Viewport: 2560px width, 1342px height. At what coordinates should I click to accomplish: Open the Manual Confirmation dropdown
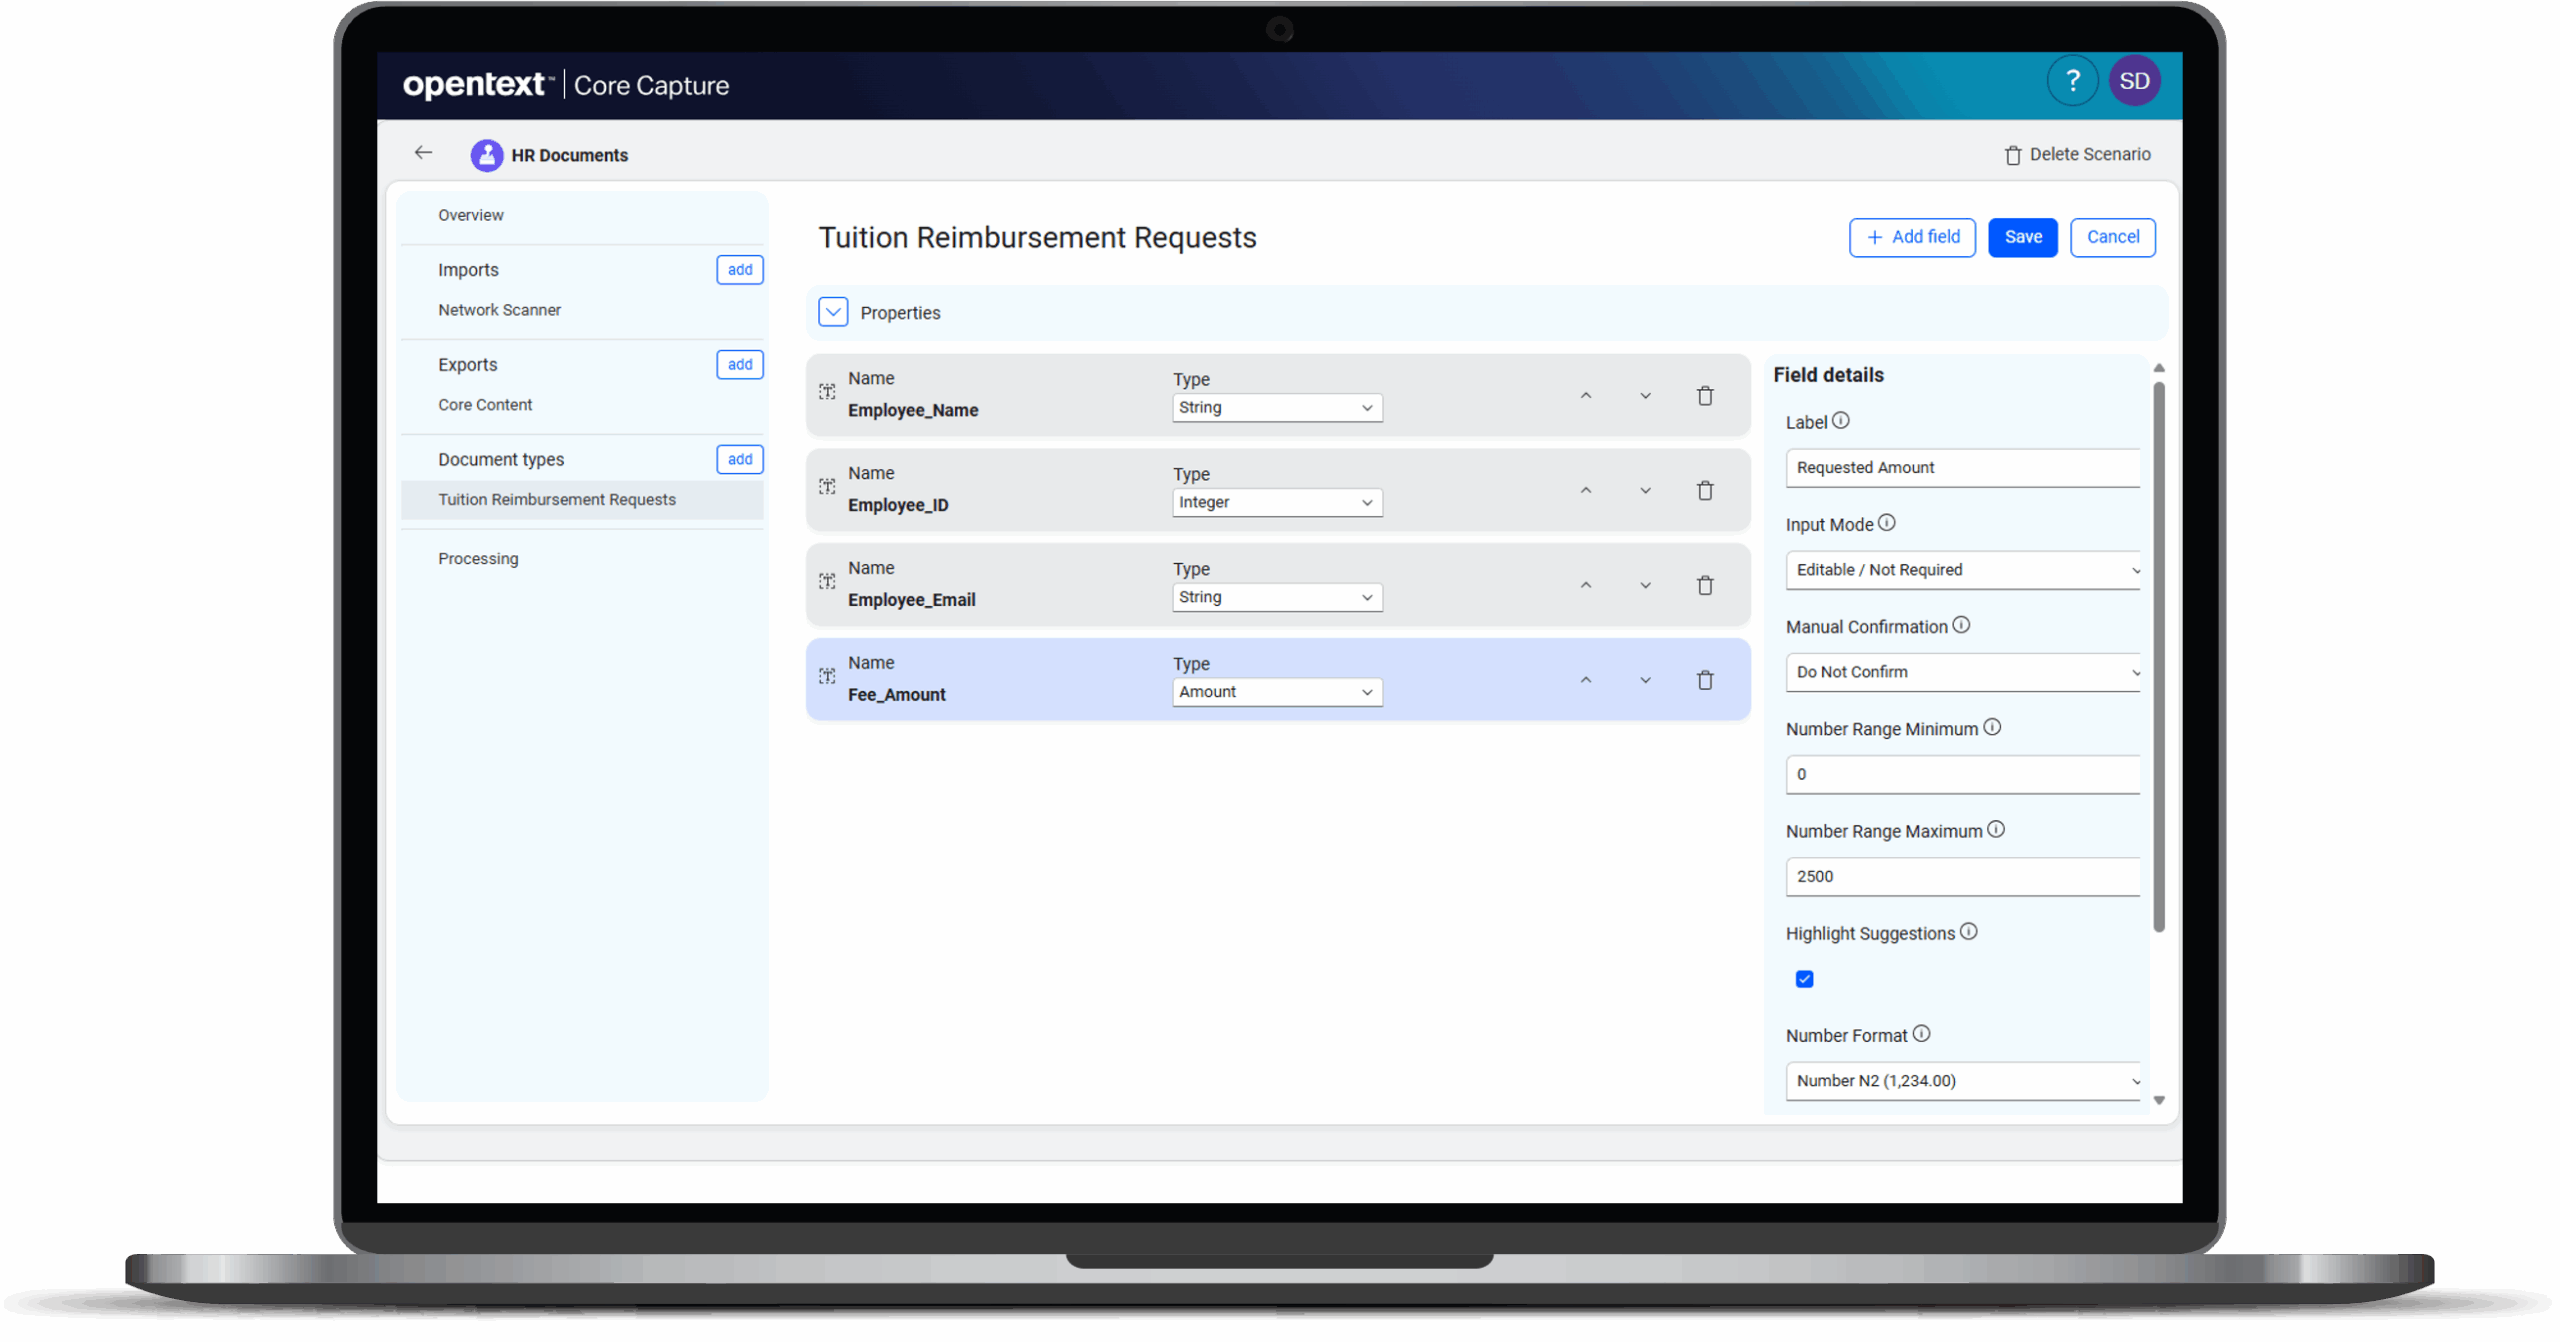click(1963, 673)
